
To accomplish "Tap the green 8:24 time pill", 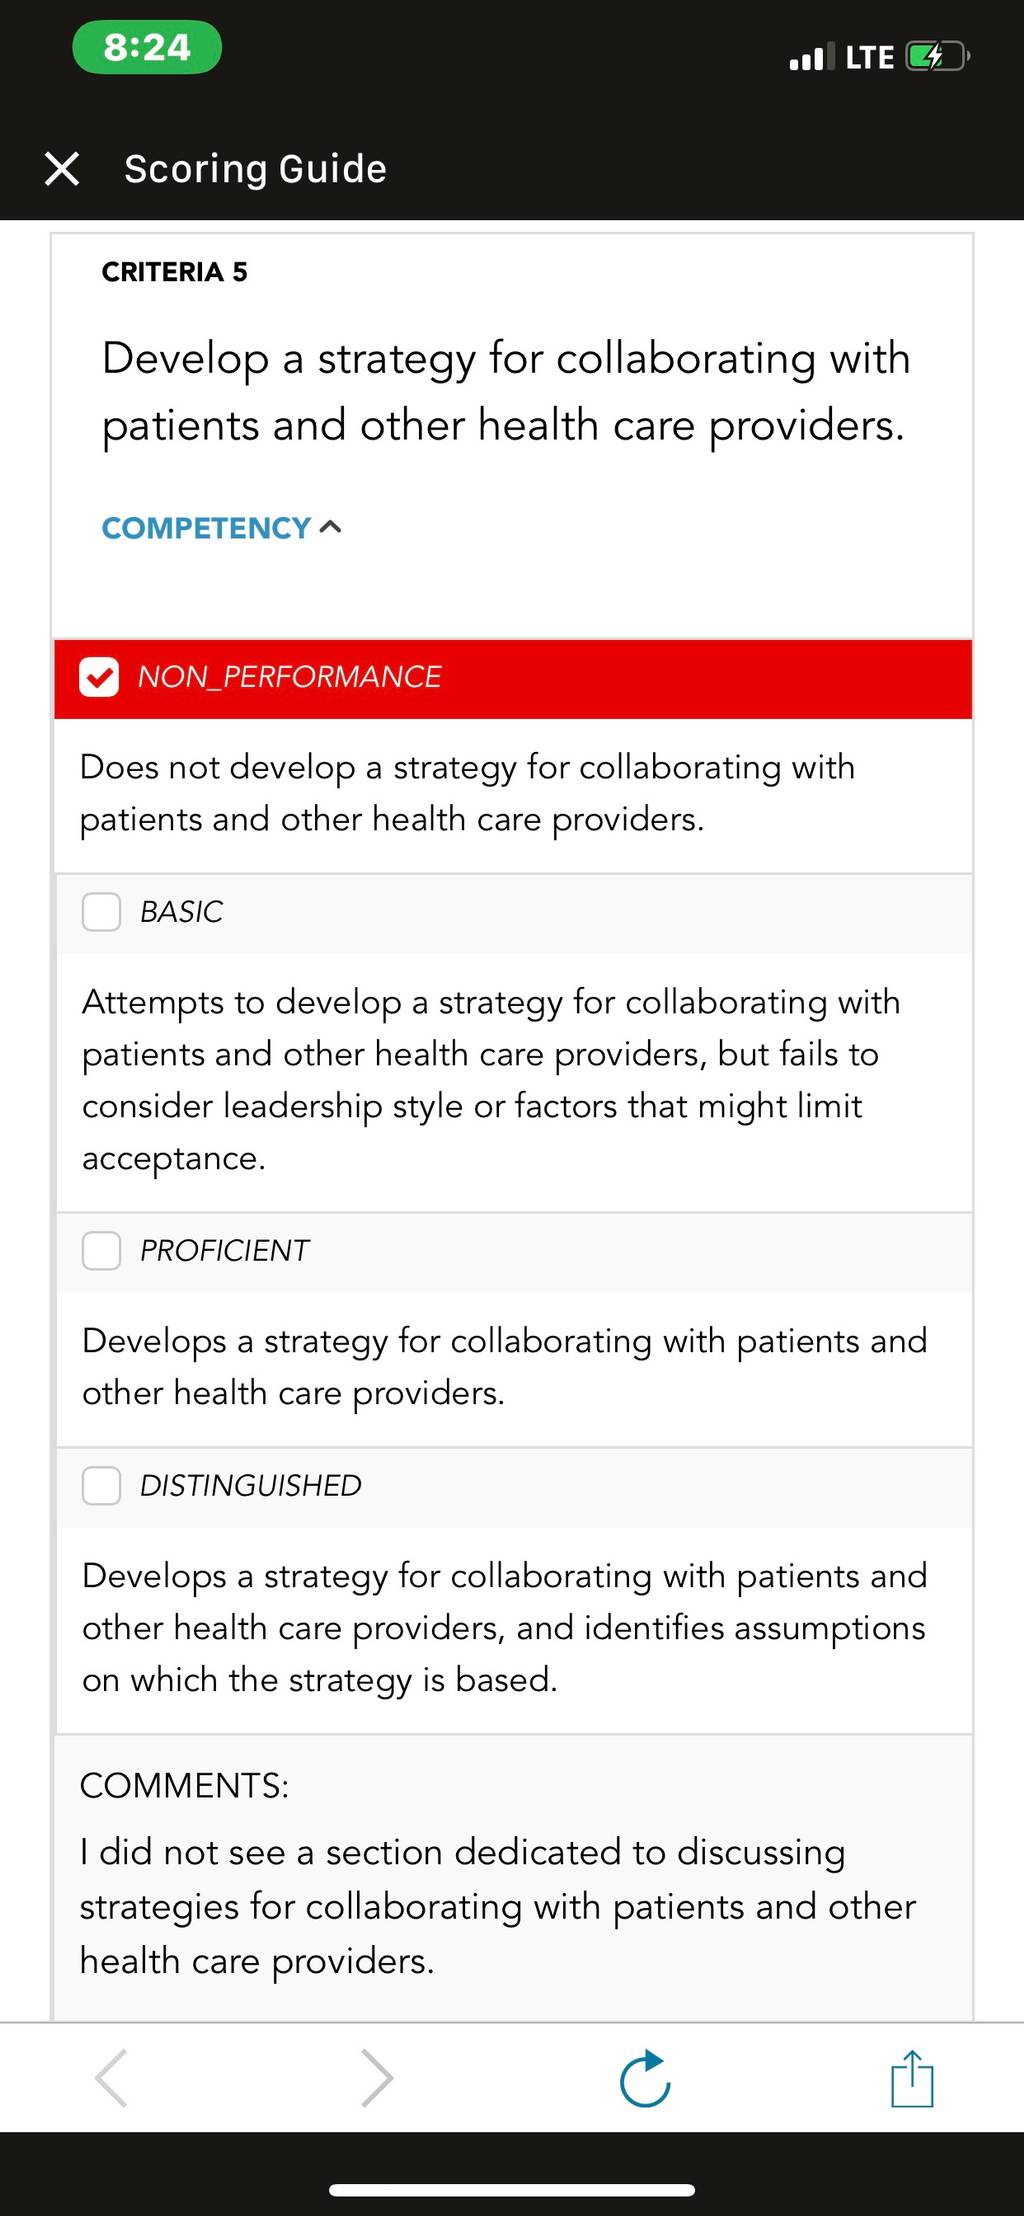I will (x=147, y=47).
